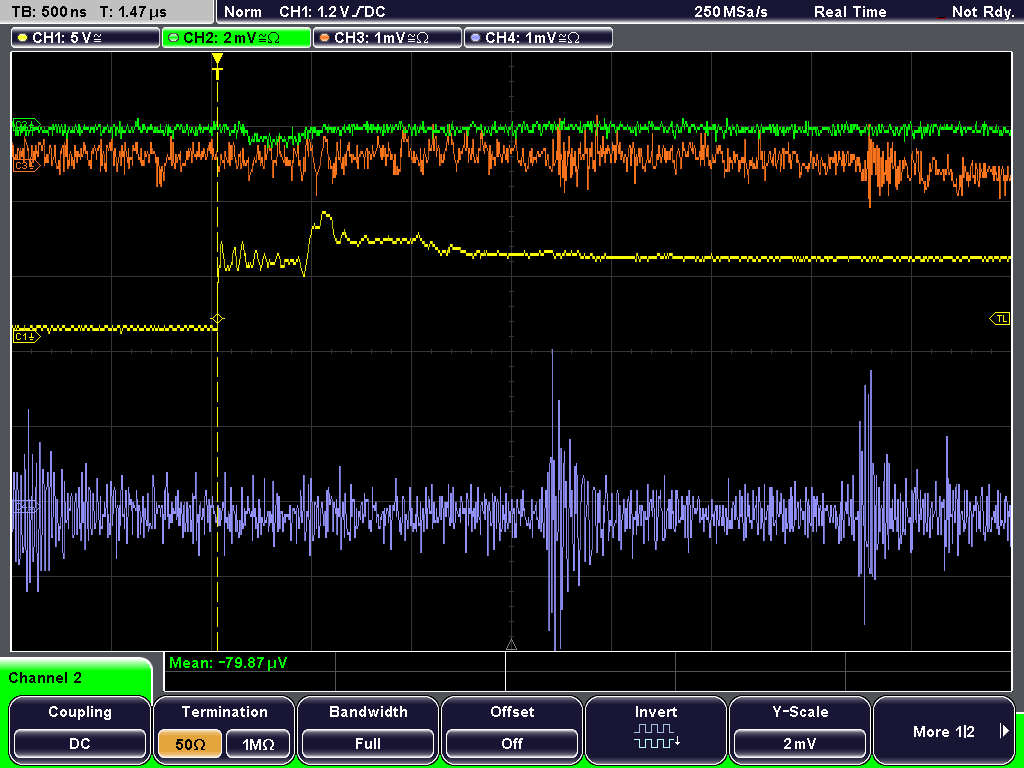This screenshot has height=768, width=1024.
Task: Click the time reference triangle at bottom
Action: click(511, 645)
